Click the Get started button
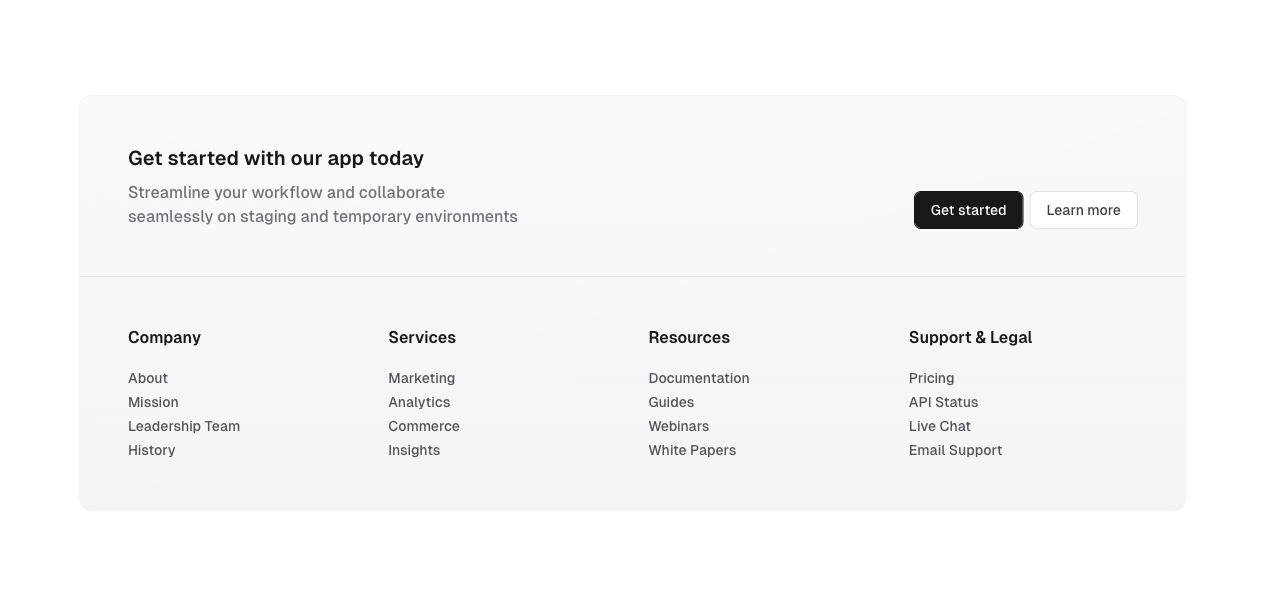 [x=968, y=210]
